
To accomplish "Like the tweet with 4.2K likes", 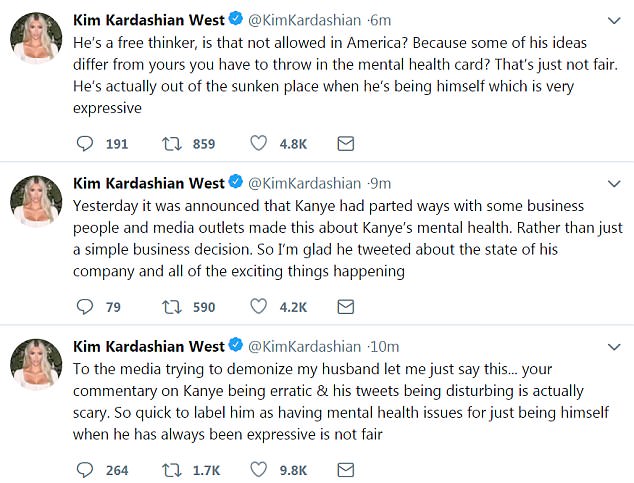I will click(259, 306).
